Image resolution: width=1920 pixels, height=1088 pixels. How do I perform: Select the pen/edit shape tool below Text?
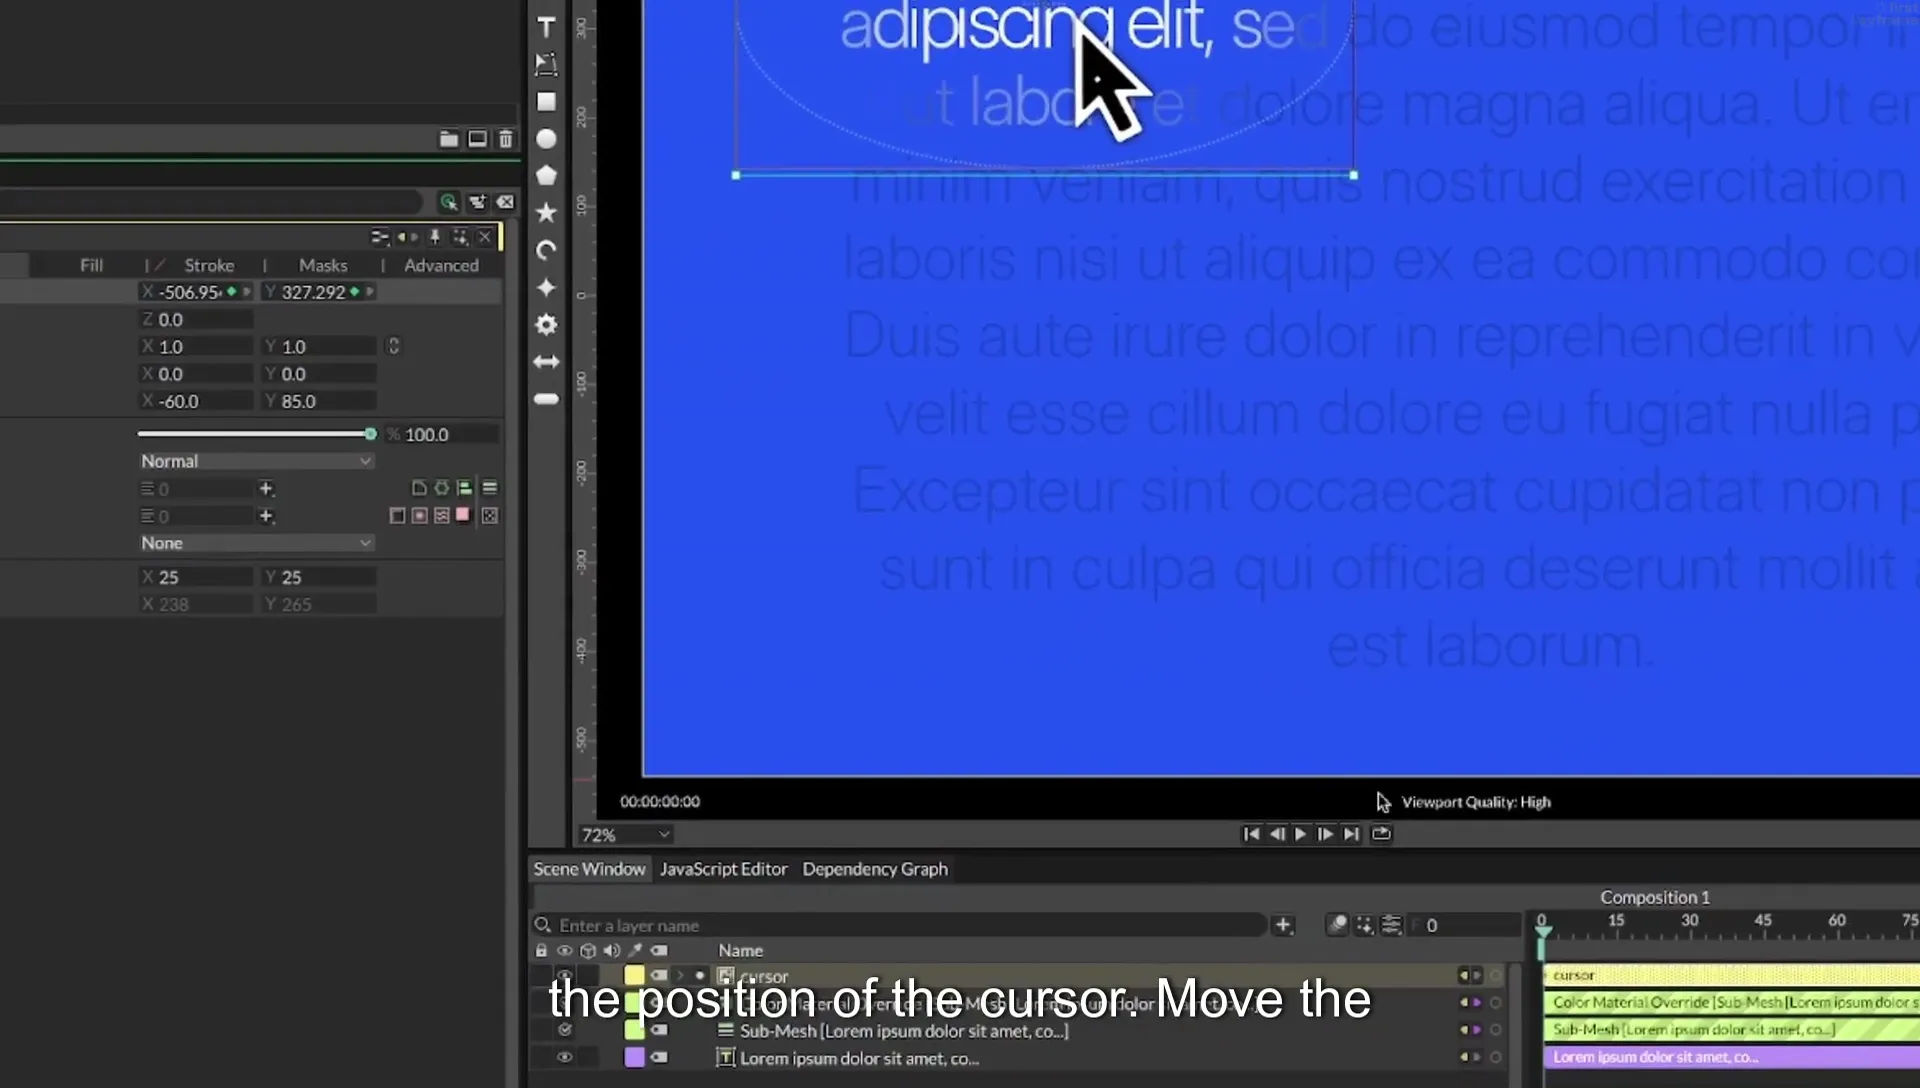click(546, 65)
